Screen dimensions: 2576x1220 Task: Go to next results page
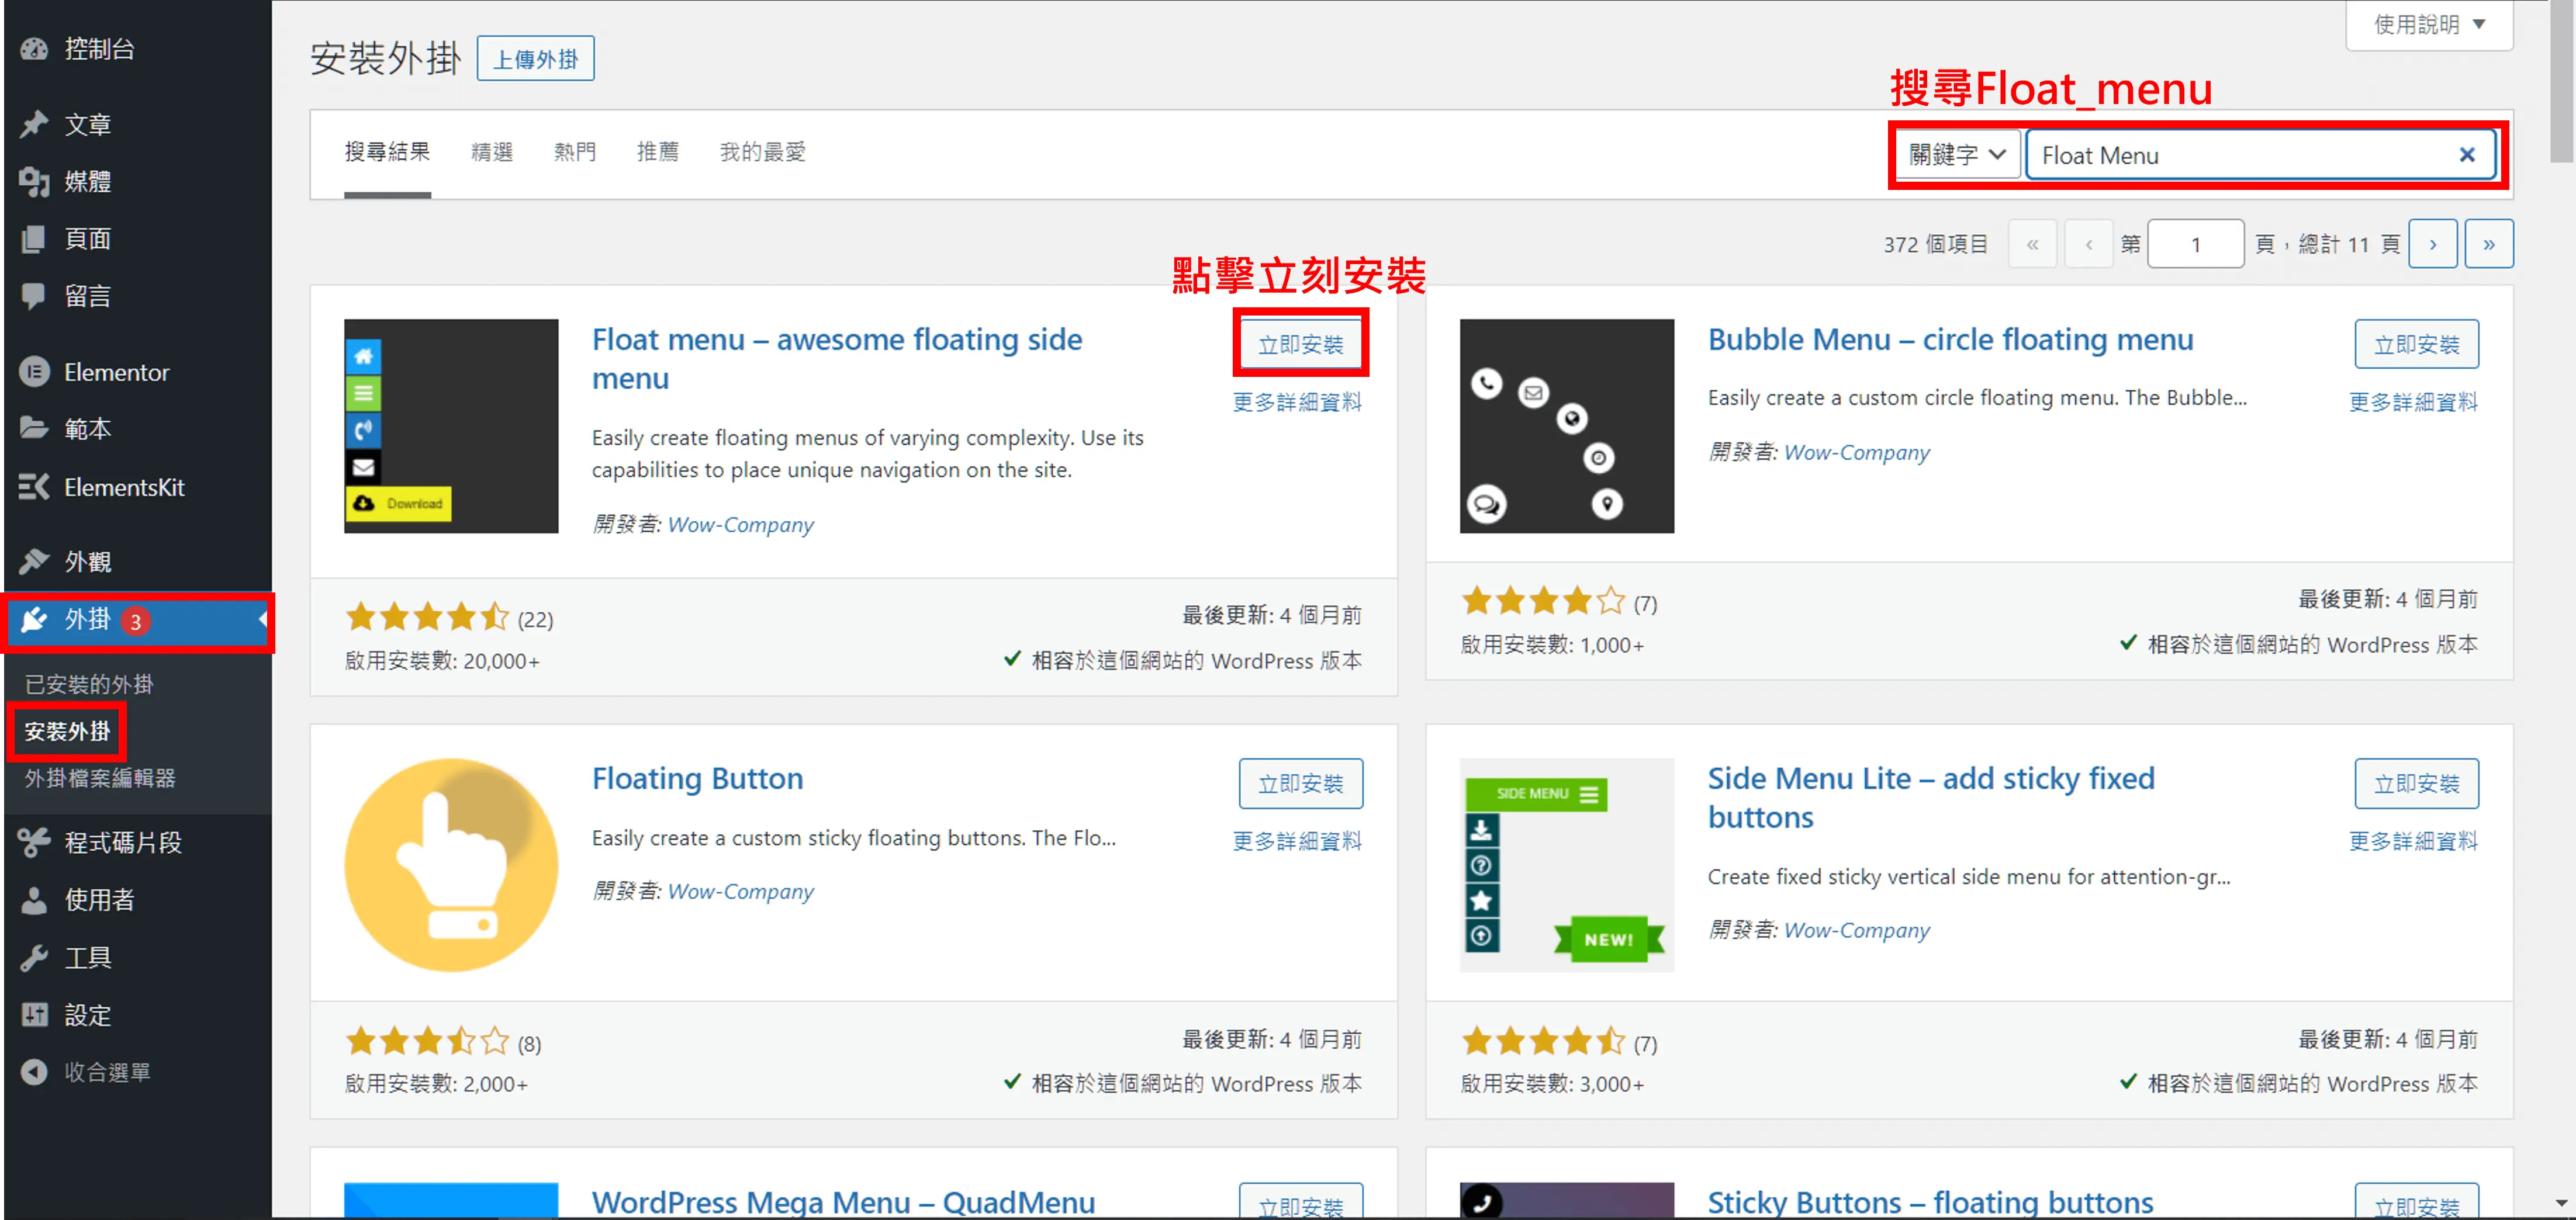pos(2433,244)
